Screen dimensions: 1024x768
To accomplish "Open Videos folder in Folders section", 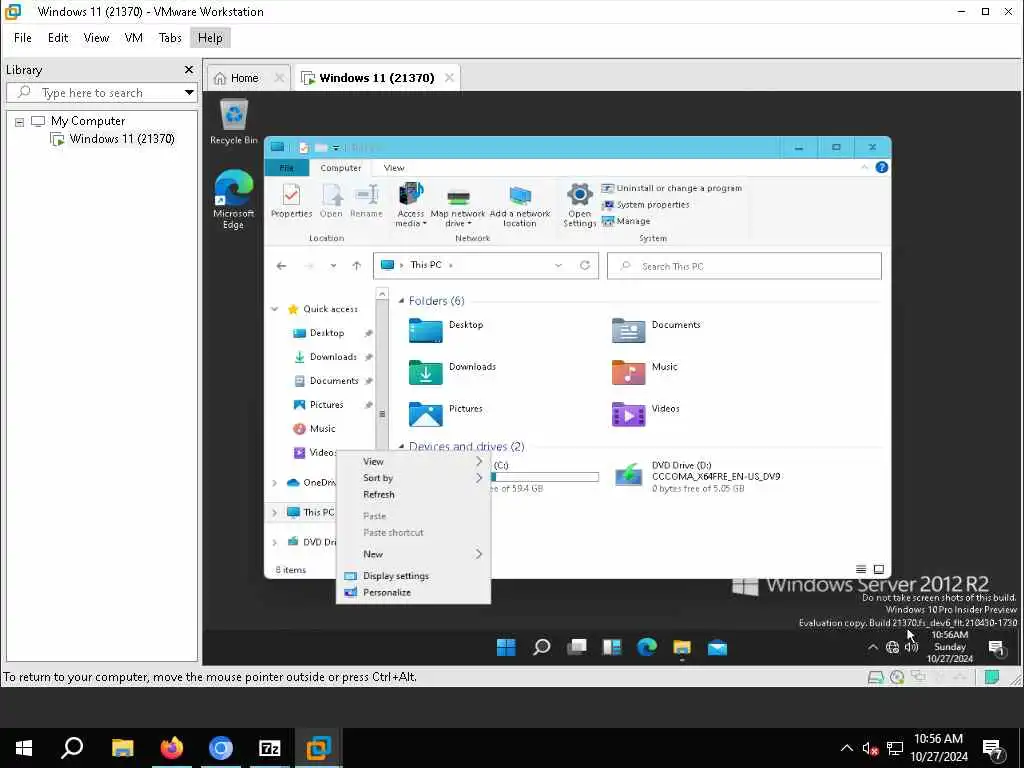I will click(x=646, y=413).
